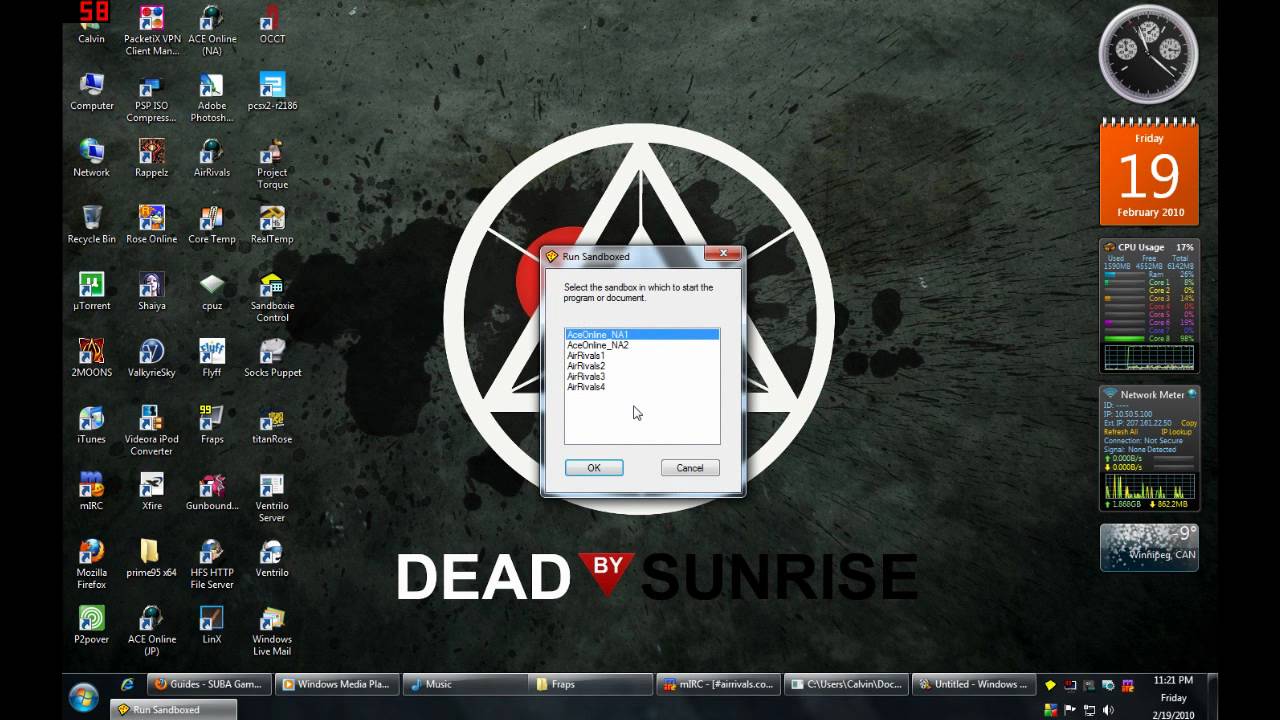Screen dimensions: 1280x720
Task: Select the Ventrilo desktop icon
Action: (x=272, y=558)
